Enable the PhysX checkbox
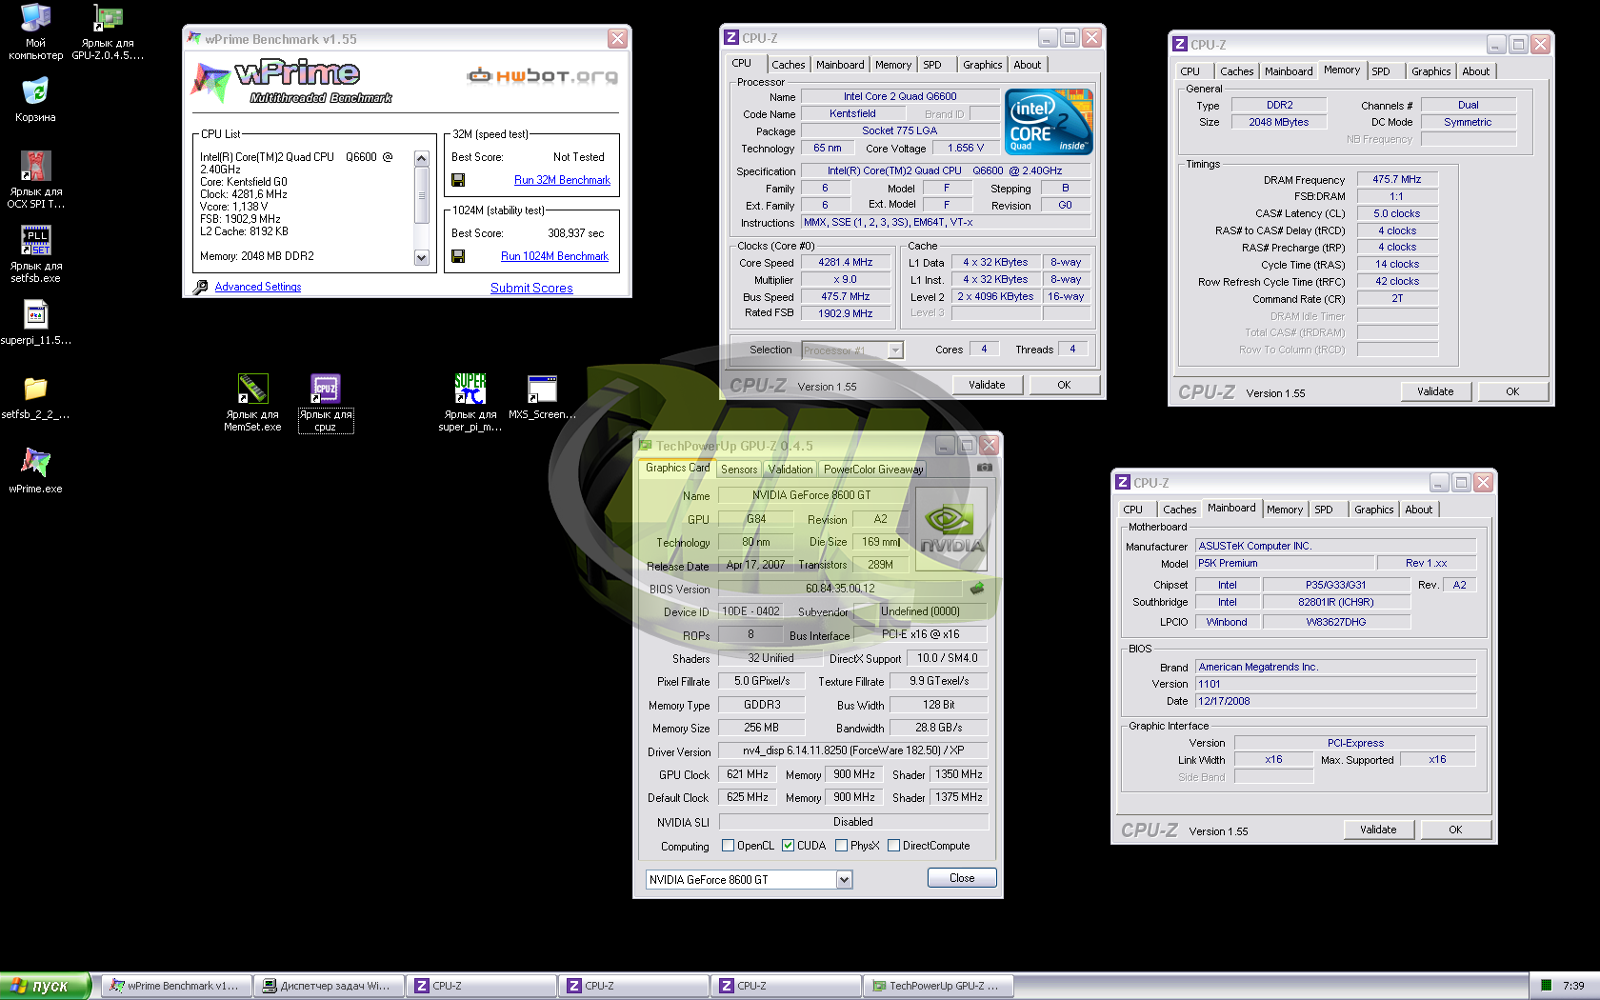This screenshot has height=1000, width=1600. [841, 845]
